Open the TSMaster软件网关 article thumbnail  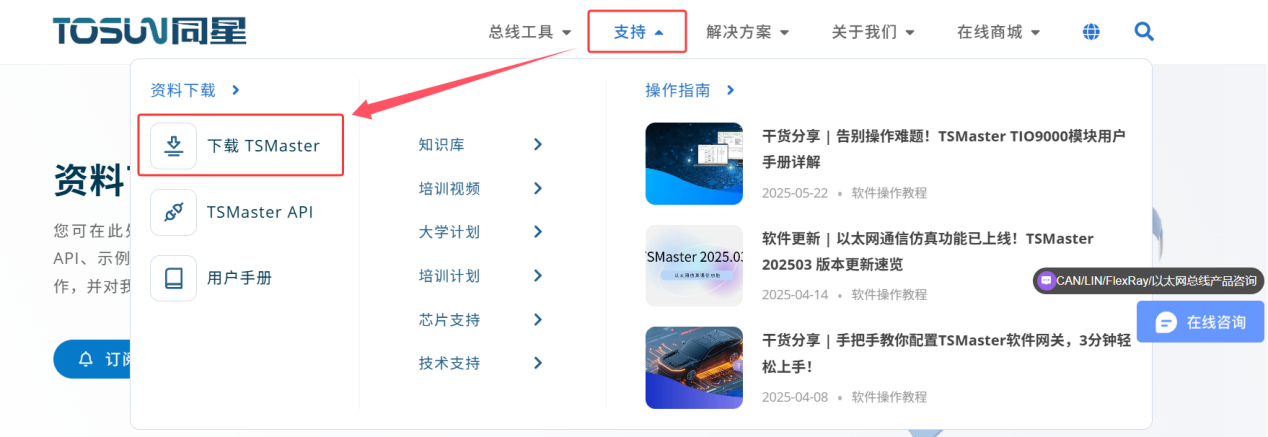pos(694,368)
